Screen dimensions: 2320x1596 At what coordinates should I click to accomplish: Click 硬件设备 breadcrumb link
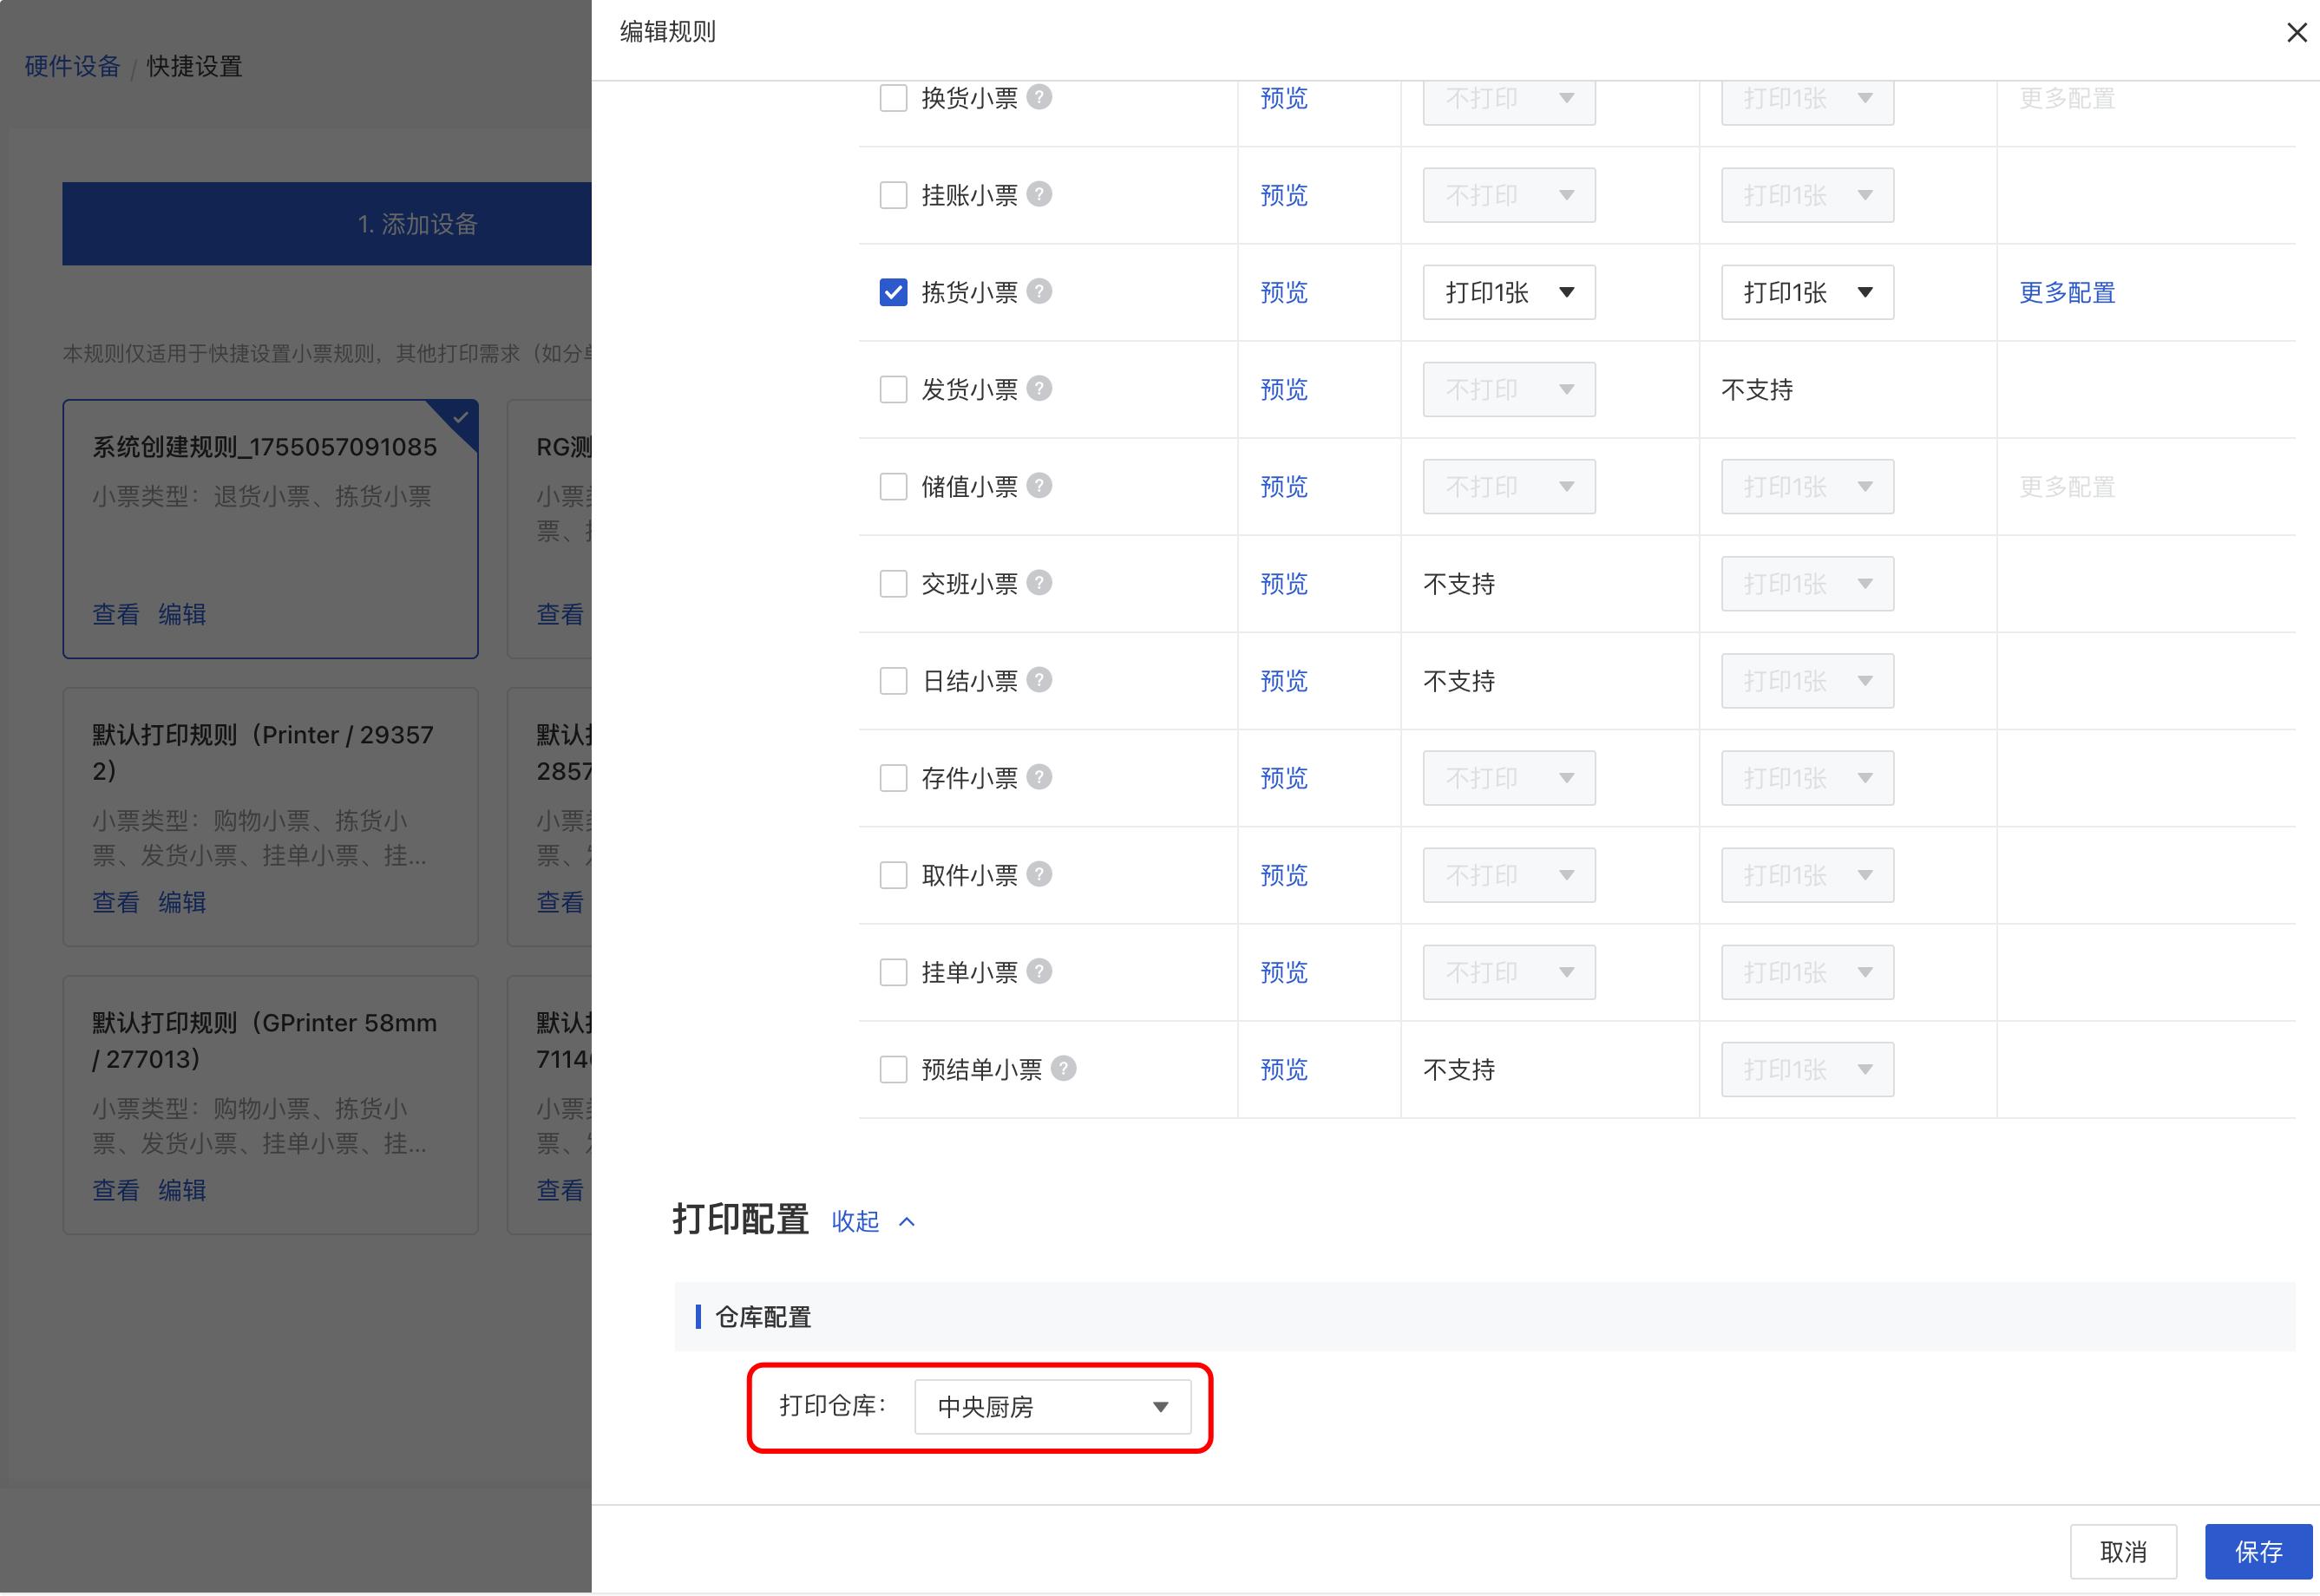point(72,66)
